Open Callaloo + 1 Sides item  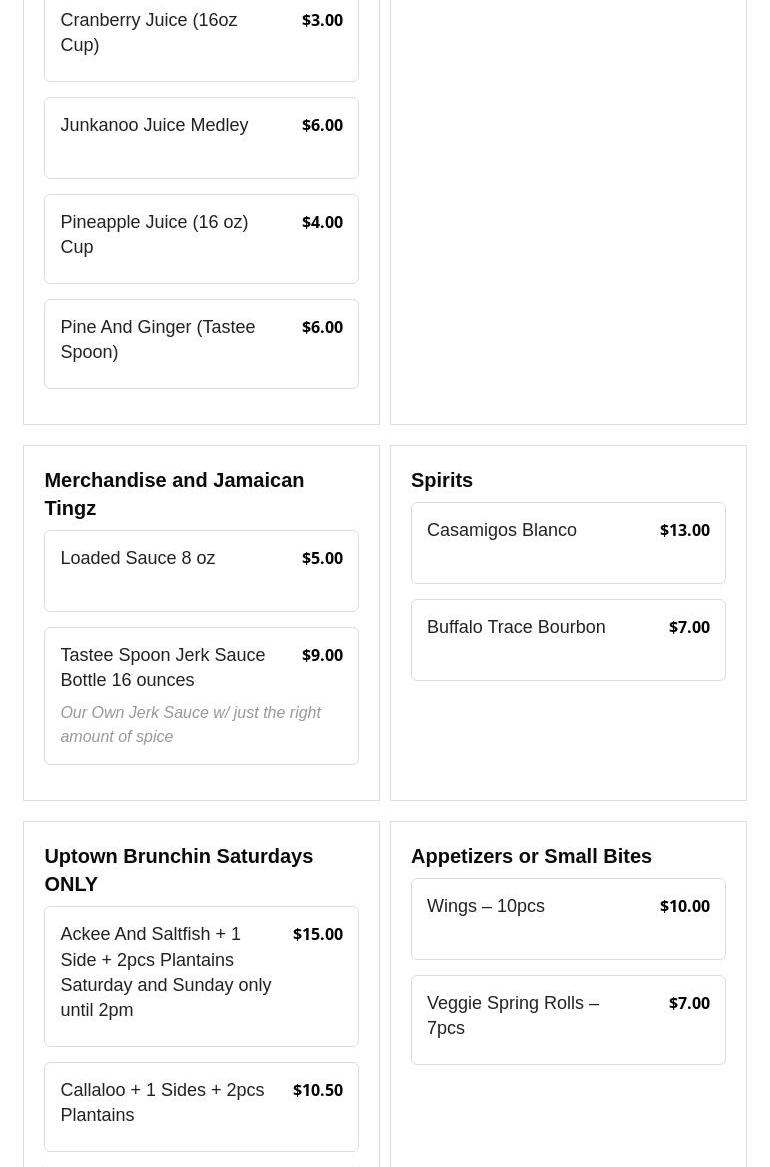(x=201, y=1107)
